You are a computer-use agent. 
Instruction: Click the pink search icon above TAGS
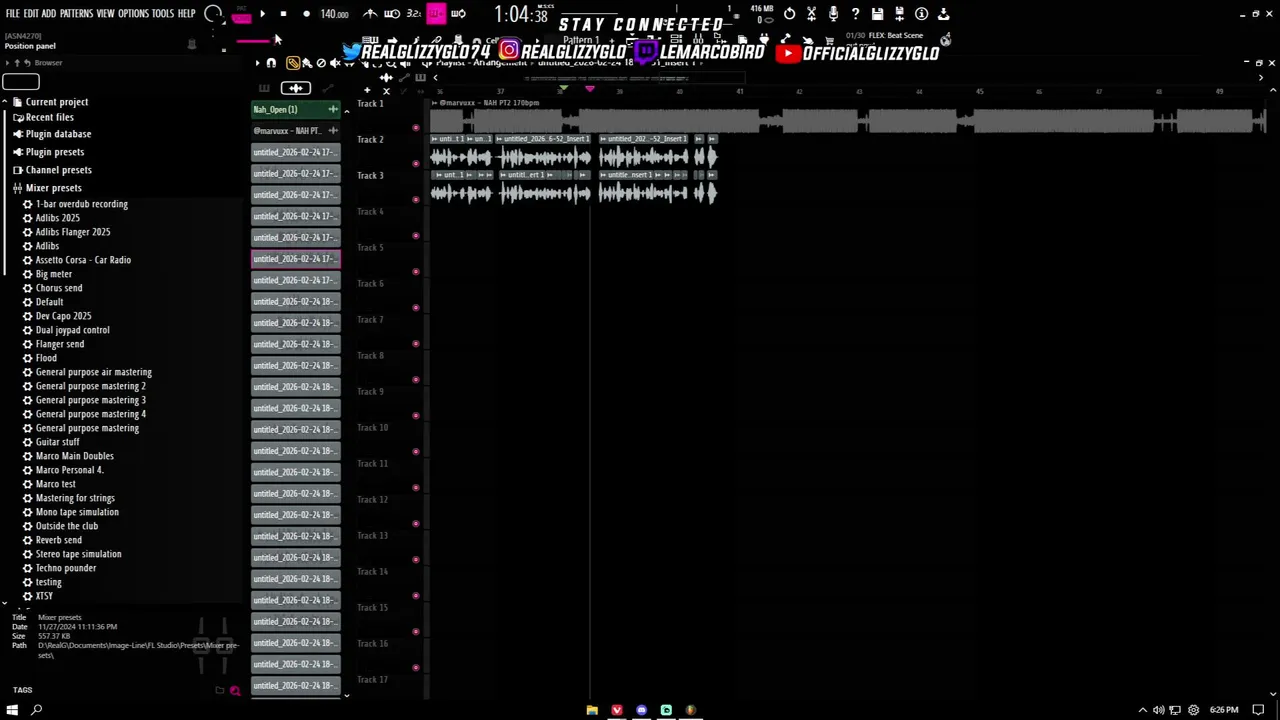click(x=235, y=690)
